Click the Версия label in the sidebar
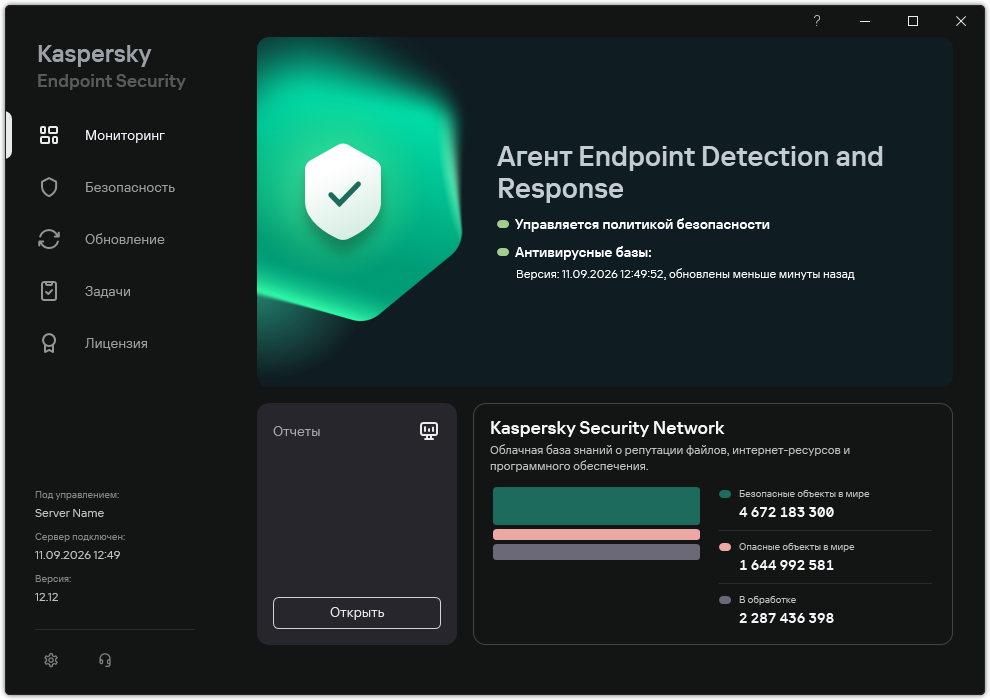The height and width of the screenshot is (700, 990). [53, 579]
